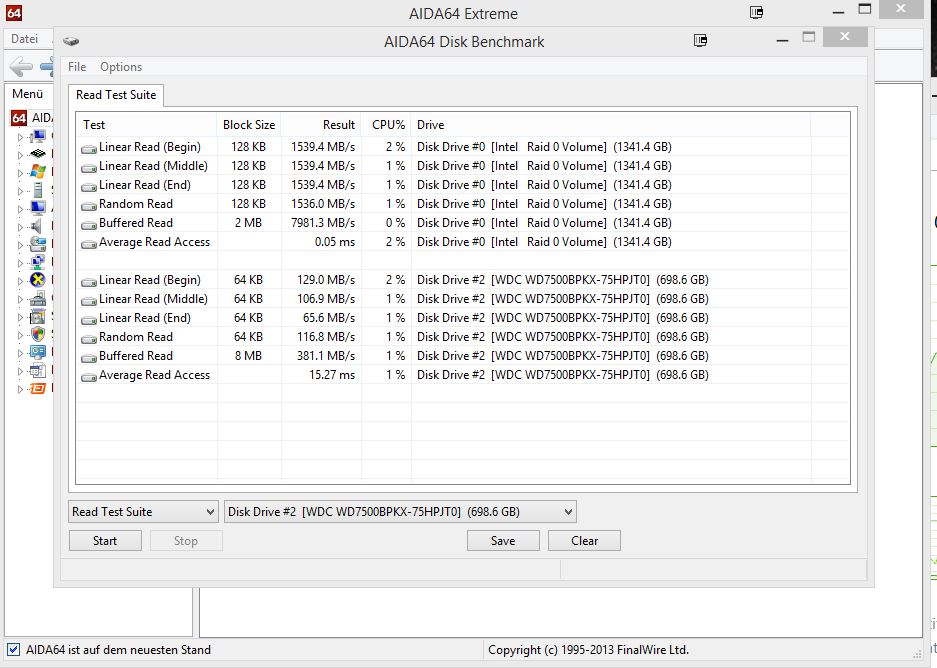Click the disk icon of the 381.1 MB/s Buffered Read row
Screen dimensions: 937x668
coord(89,357)
